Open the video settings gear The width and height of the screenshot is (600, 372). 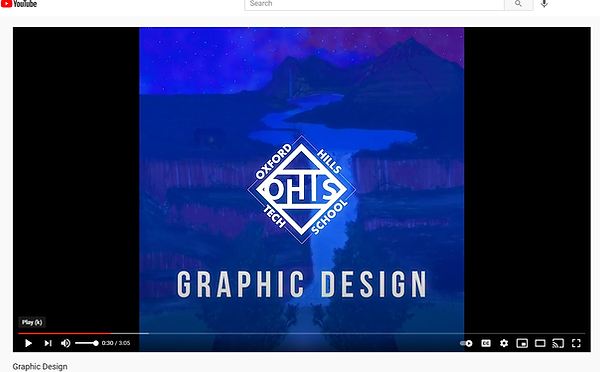tap(504, 343)
